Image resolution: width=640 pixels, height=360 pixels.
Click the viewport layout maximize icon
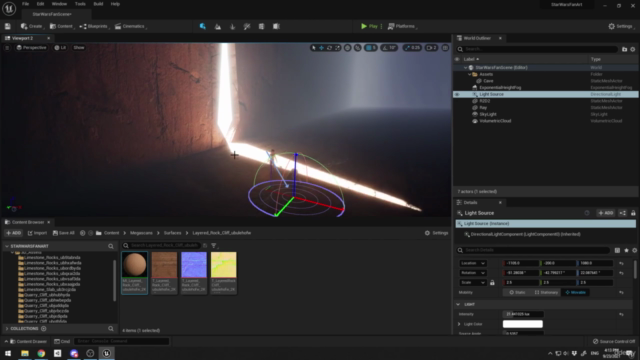(x=445, y=48)
